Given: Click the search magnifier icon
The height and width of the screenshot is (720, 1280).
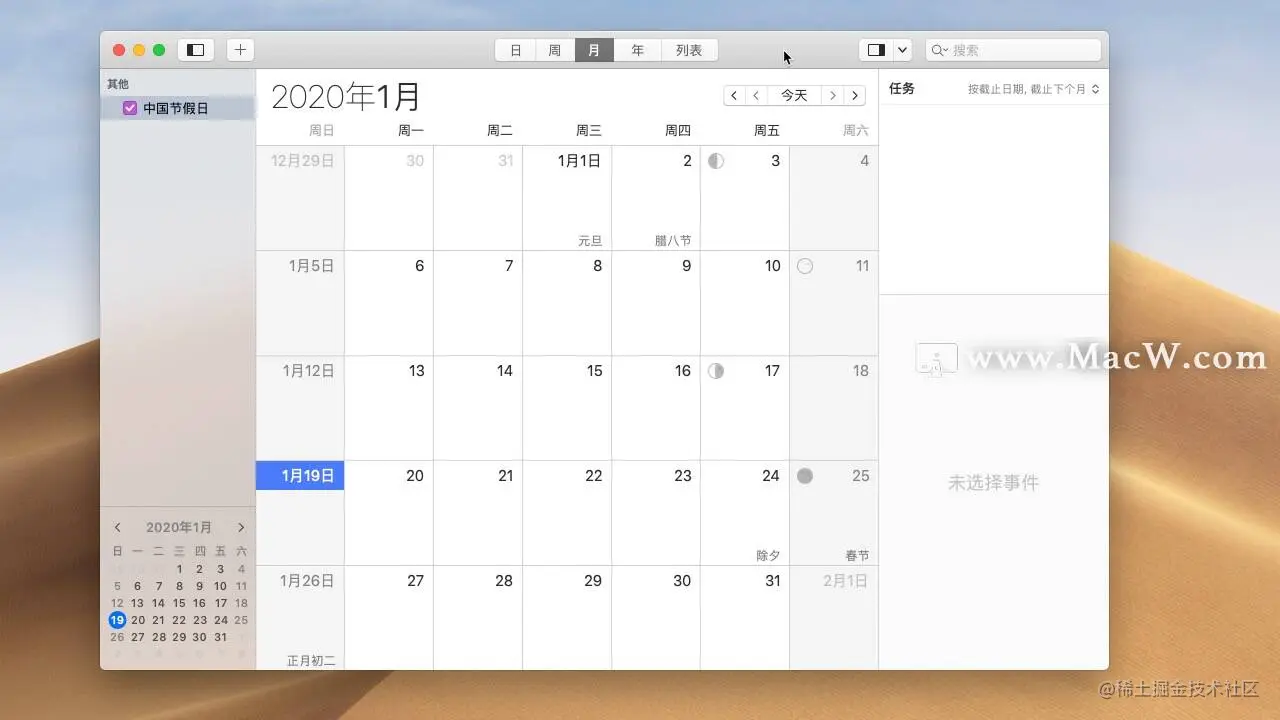Looking at the screenshot, I should (x=939, y=50).
